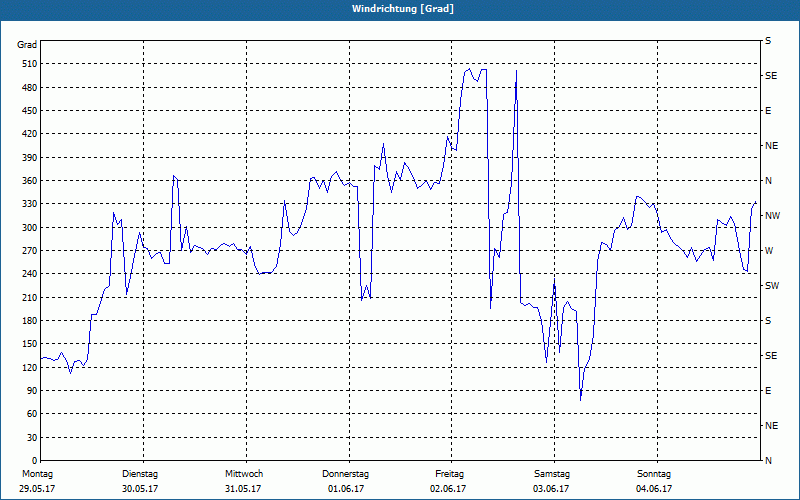Click the 30 axis value
This screenshot has height=500, width=800.
[x=32, y=437]
